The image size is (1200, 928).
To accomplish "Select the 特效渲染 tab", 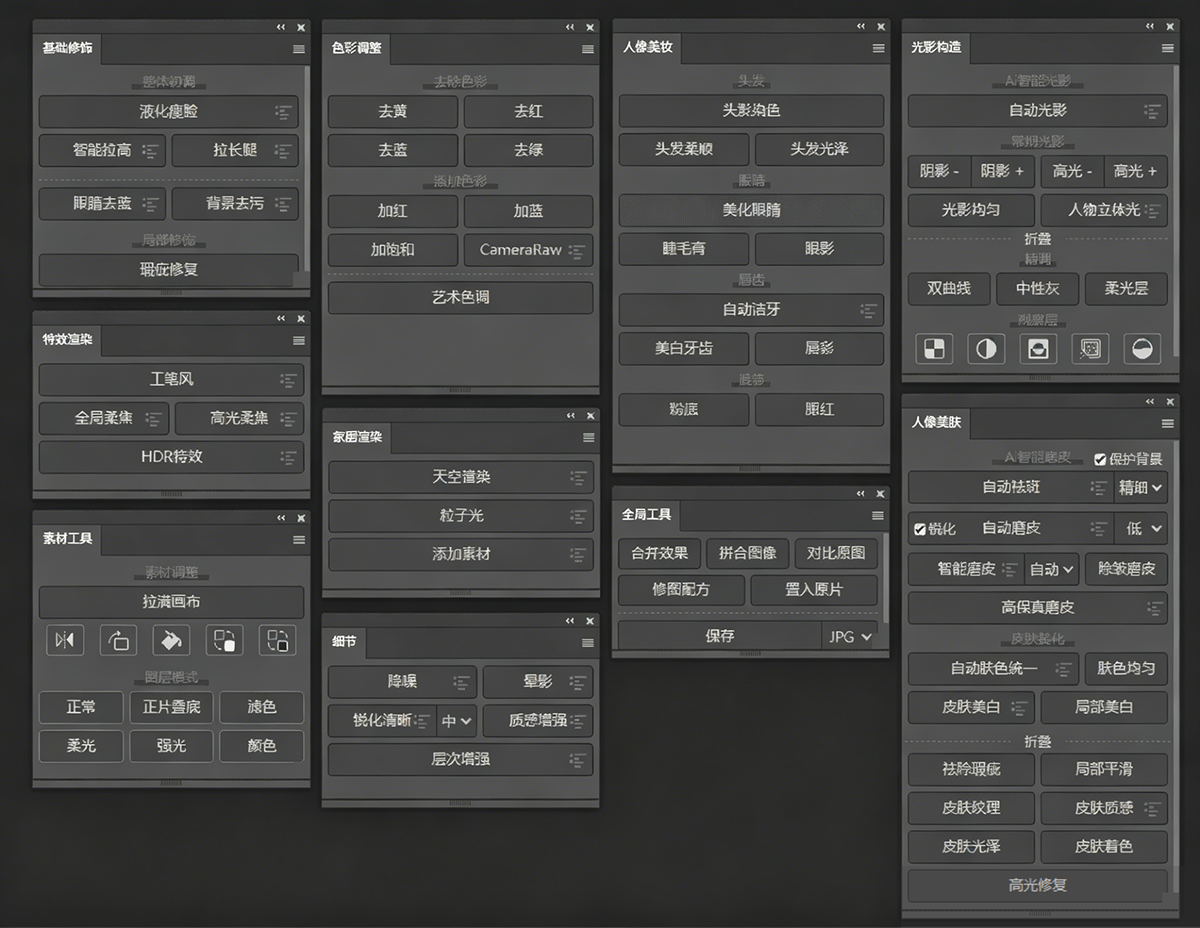I will (67, 340).
